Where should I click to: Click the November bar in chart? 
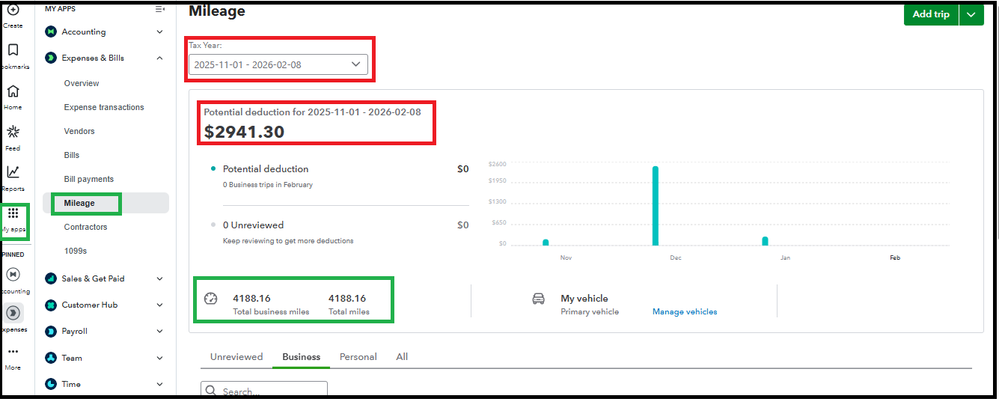545,242
